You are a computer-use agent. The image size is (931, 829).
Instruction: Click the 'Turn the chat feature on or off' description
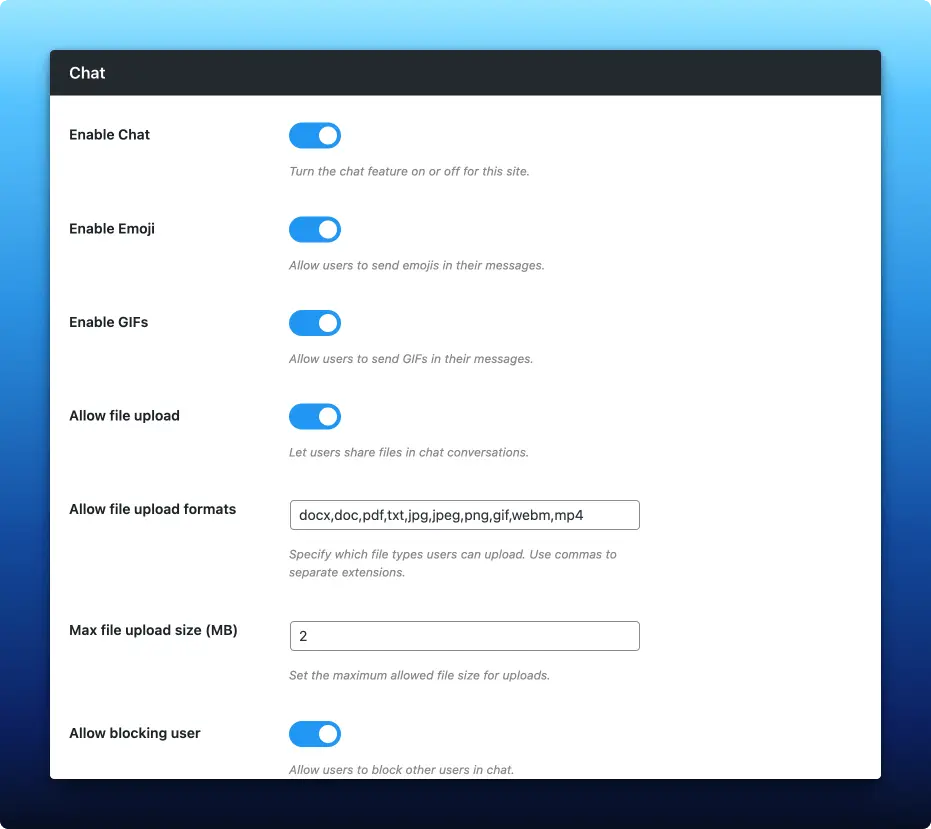[409, 171]
